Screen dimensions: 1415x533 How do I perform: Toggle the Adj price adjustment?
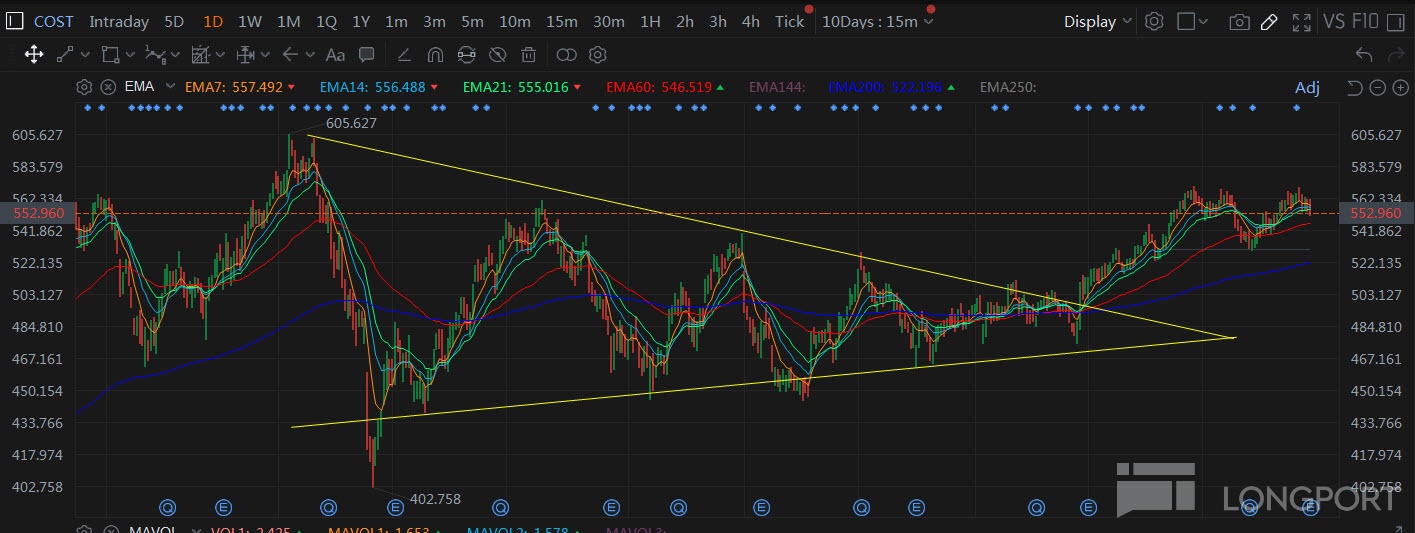(x=1307, y=87)
